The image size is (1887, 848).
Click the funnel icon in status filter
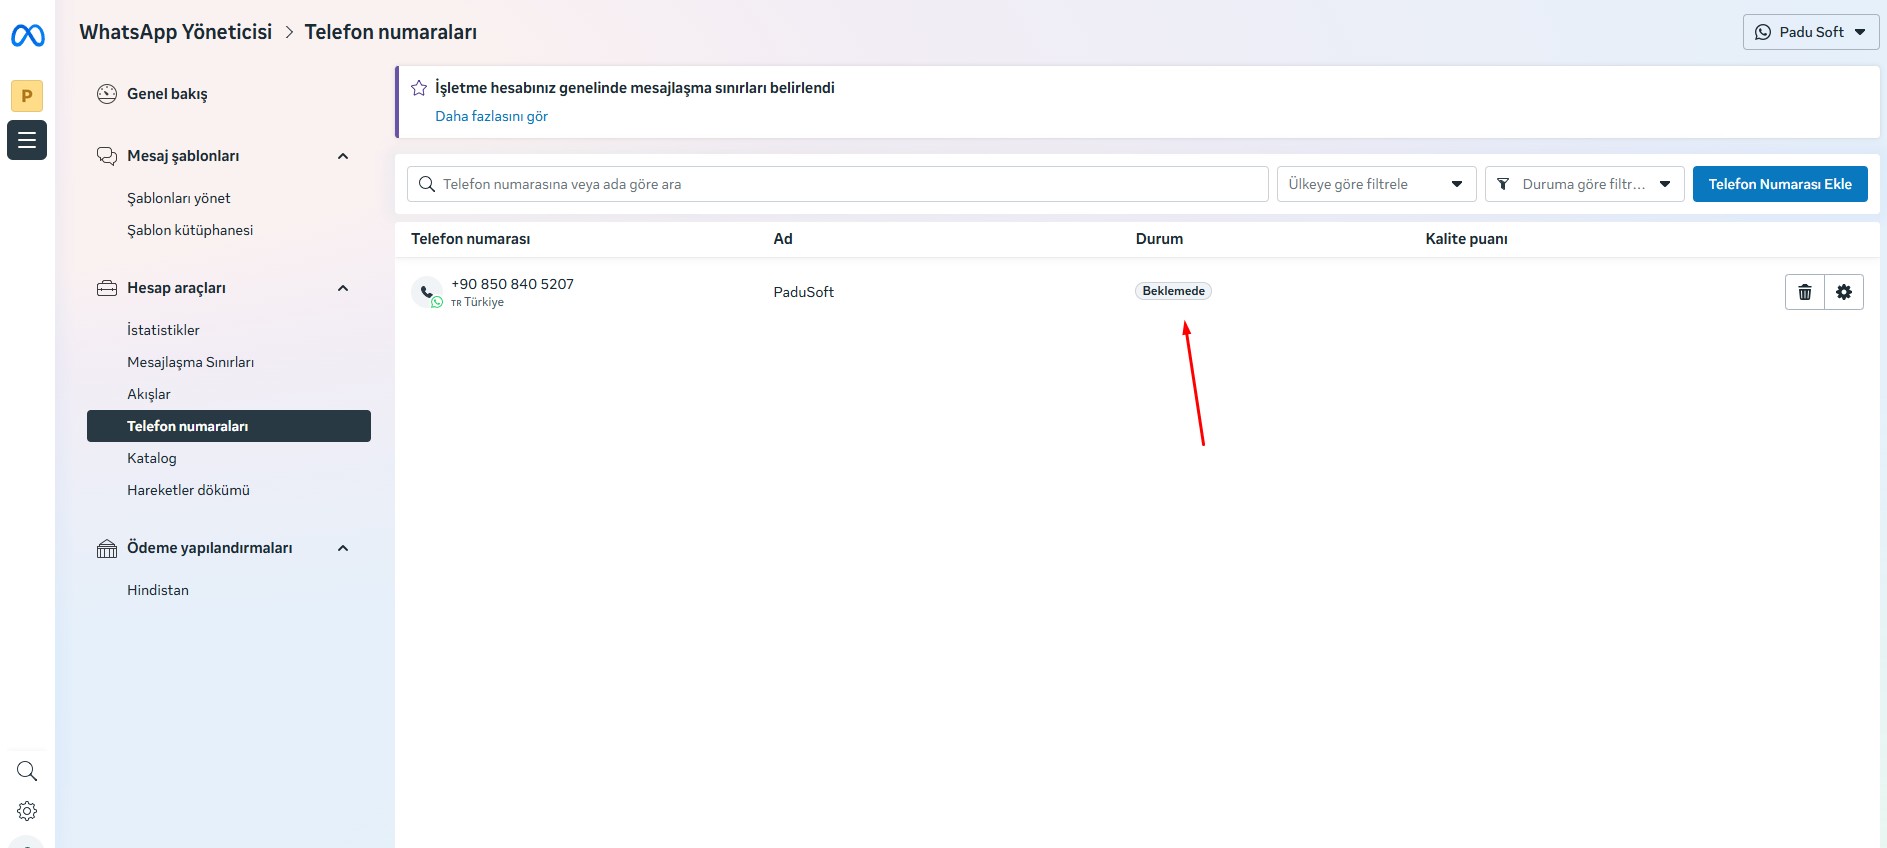pyautogui.click(x=1503, y=184)
